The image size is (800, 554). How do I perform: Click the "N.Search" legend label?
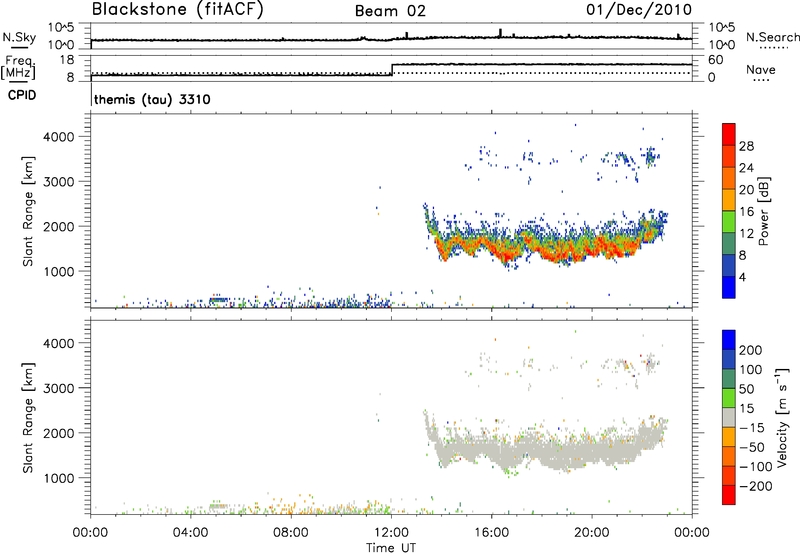click(x=772, y=37)
